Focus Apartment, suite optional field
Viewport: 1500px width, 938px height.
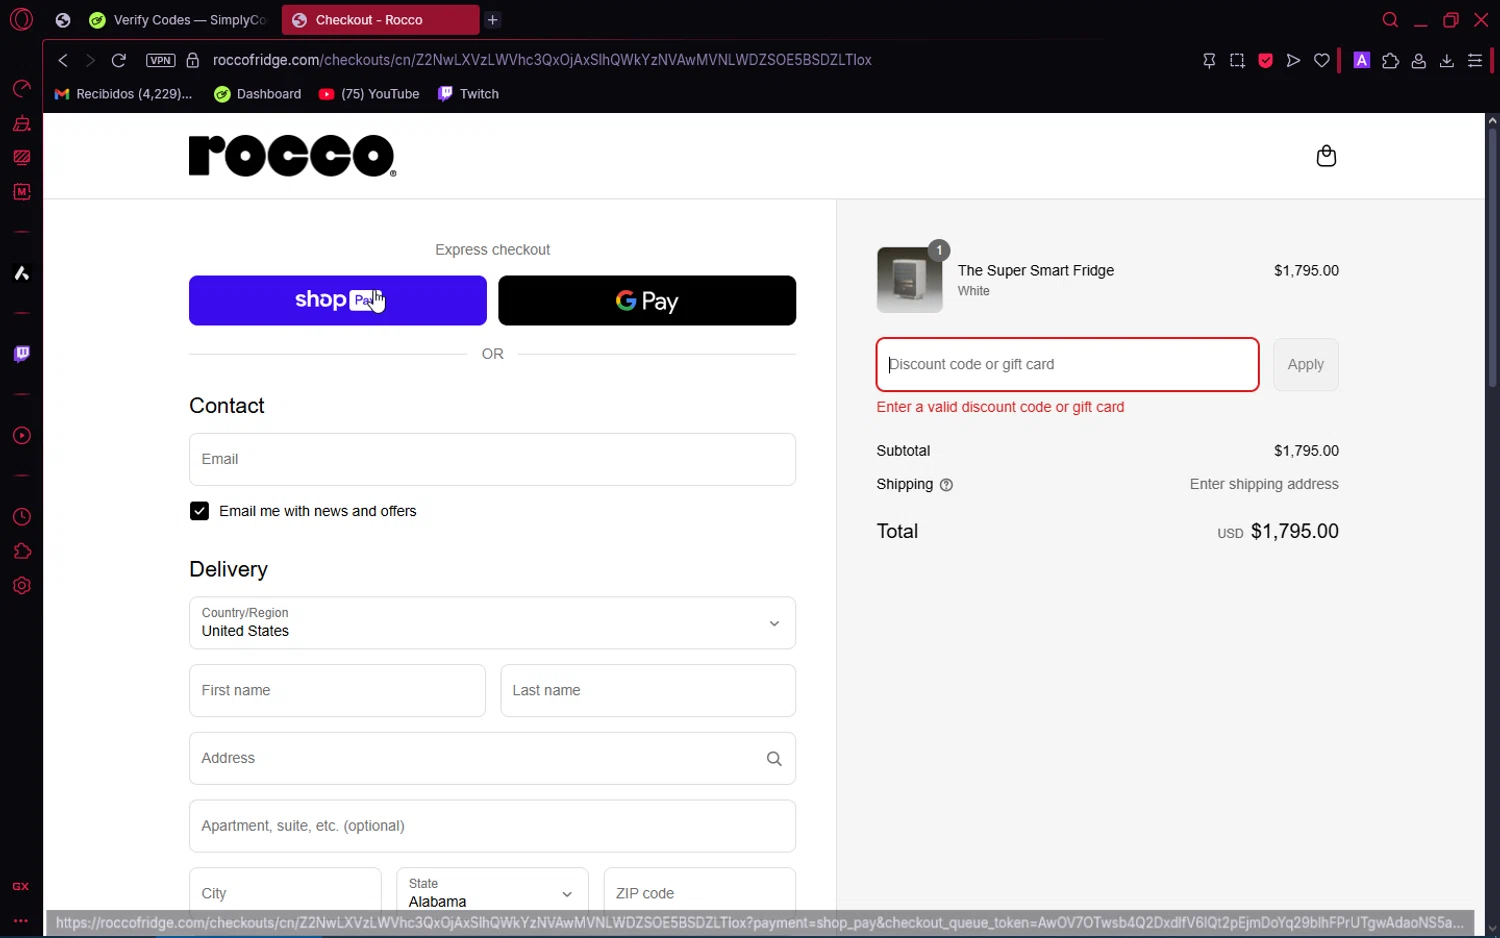(492, 826)
